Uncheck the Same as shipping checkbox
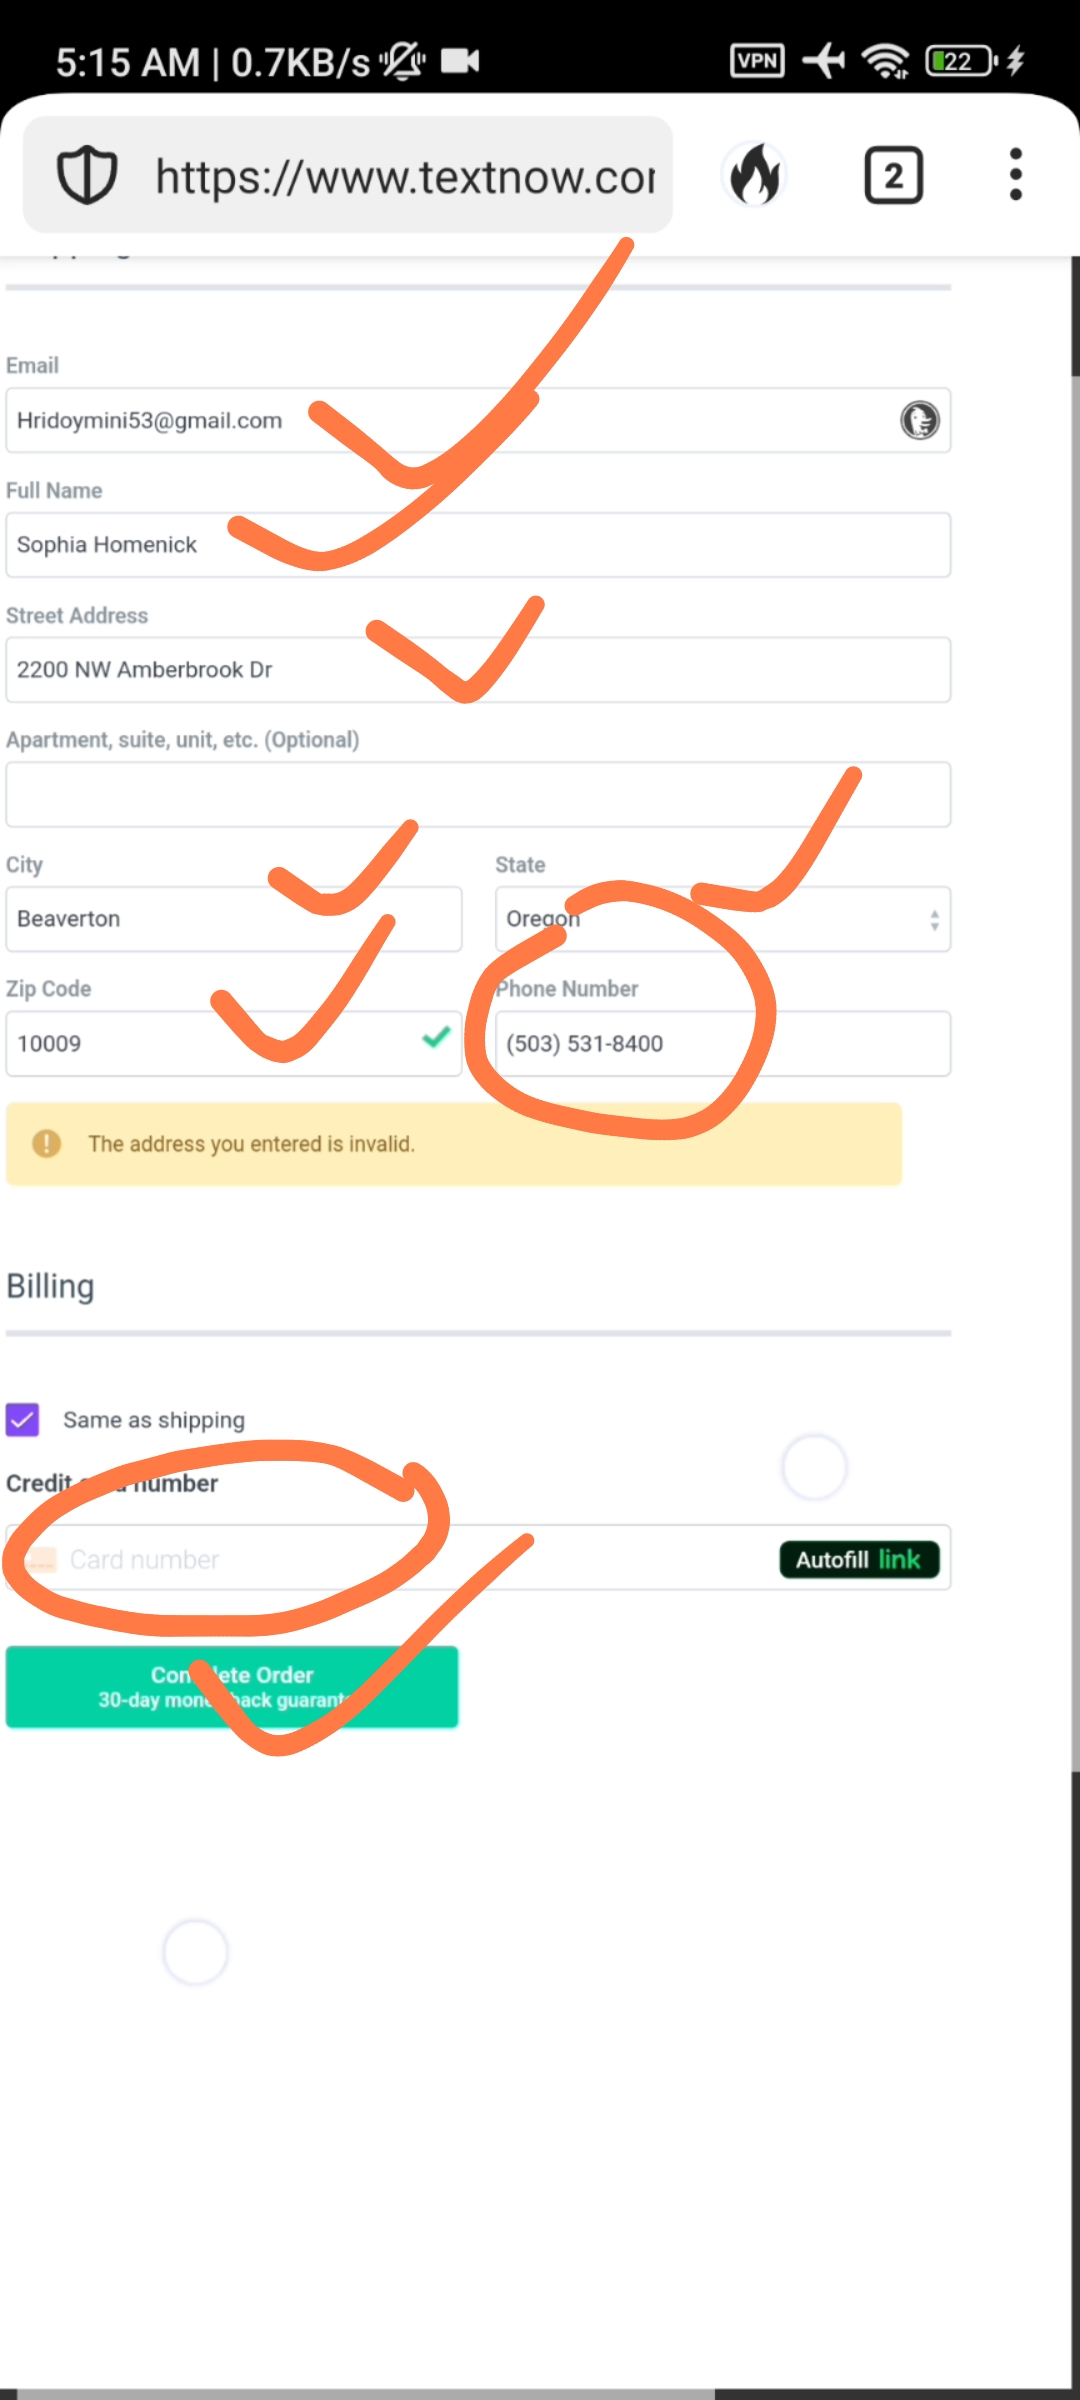 [23, 1419]
